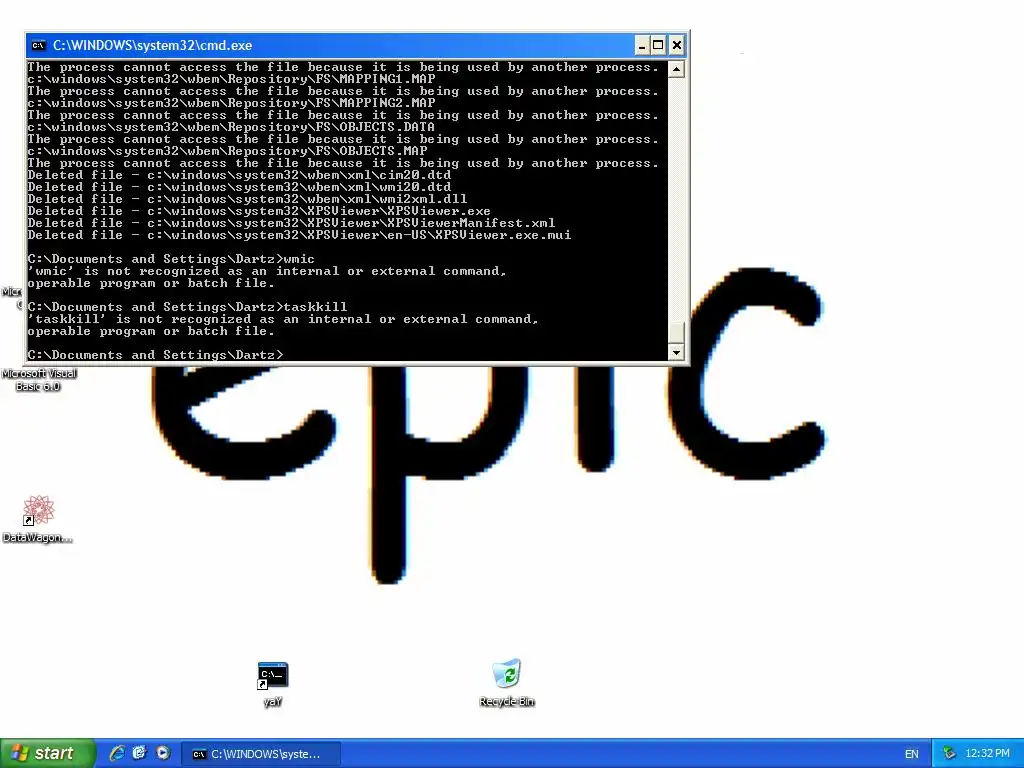Click the 12:32 PM clock
This screenshot has width=1024, height=768.
pos(987,754)
